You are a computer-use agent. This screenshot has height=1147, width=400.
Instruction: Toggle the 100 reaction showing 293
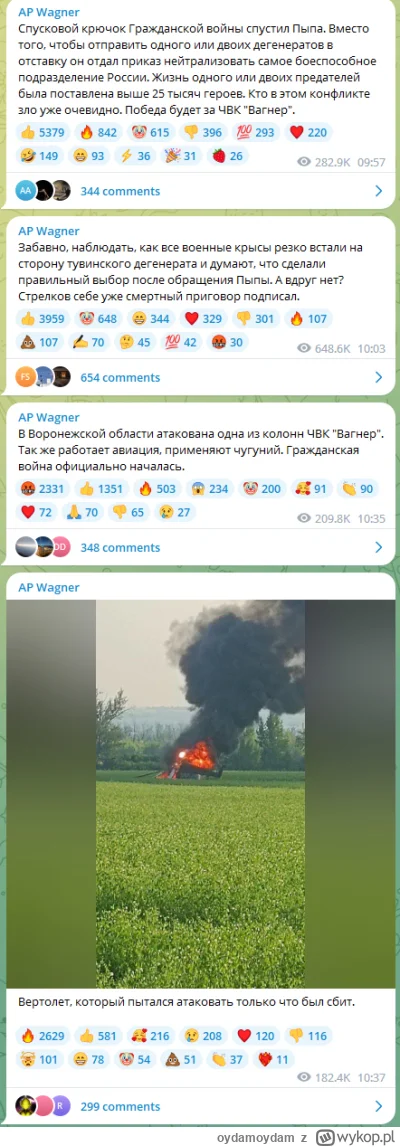[x=257, y=132]
